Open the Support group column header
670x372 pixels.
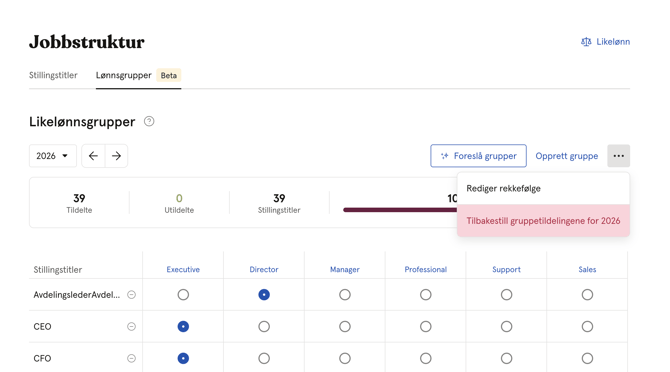506,269
